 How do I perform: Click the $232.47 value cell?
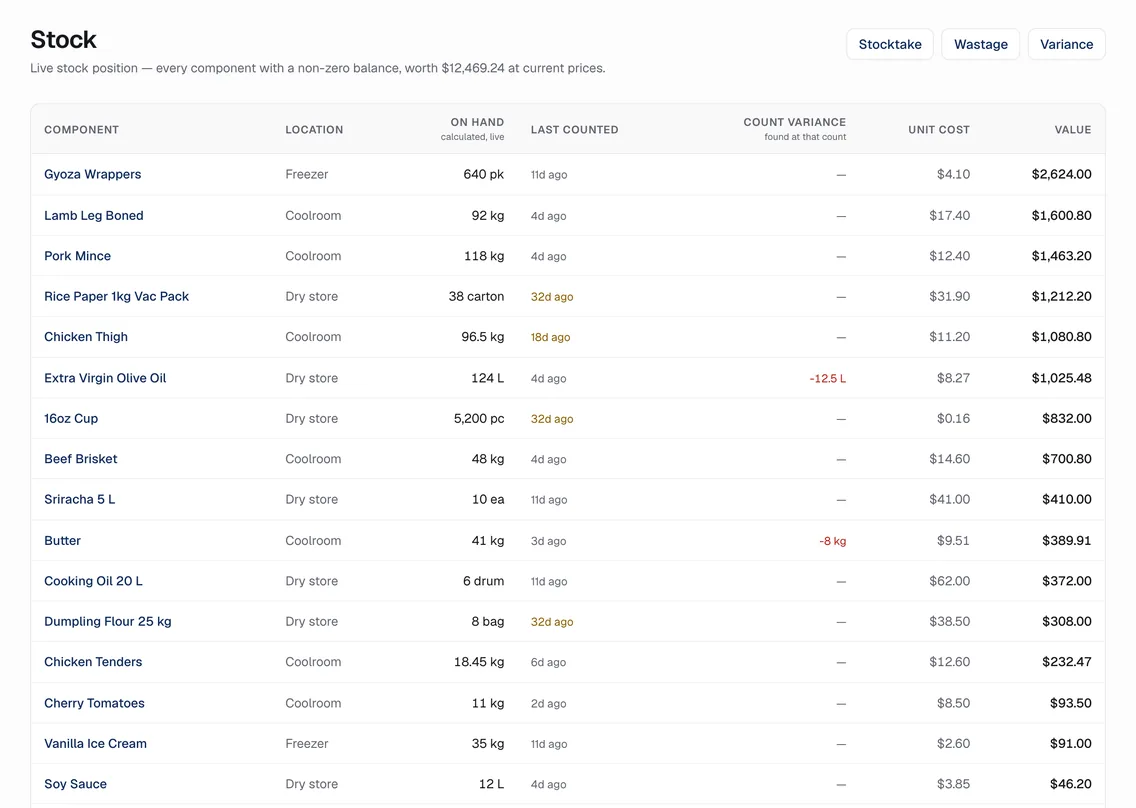tap(1066, 662)
